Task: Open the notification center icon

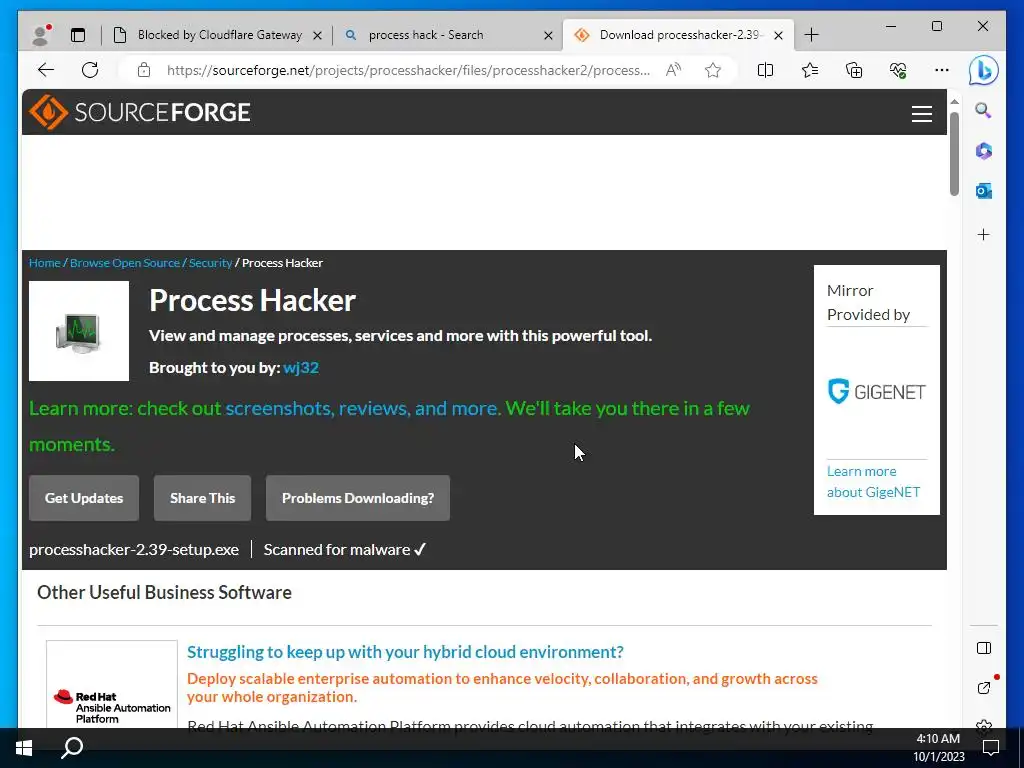Action: tap(991, 748)
